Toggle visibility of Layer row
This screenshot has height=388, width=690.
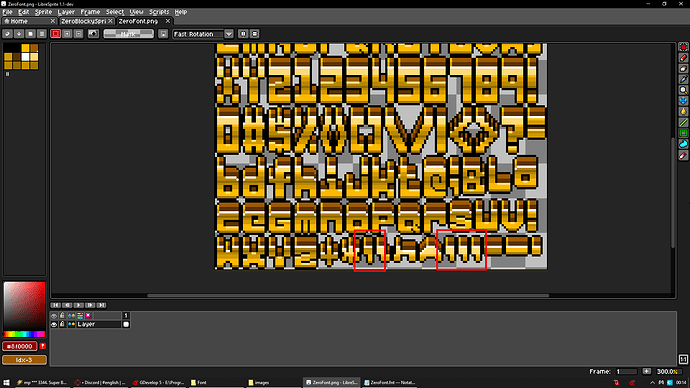(x=54, y=324)
